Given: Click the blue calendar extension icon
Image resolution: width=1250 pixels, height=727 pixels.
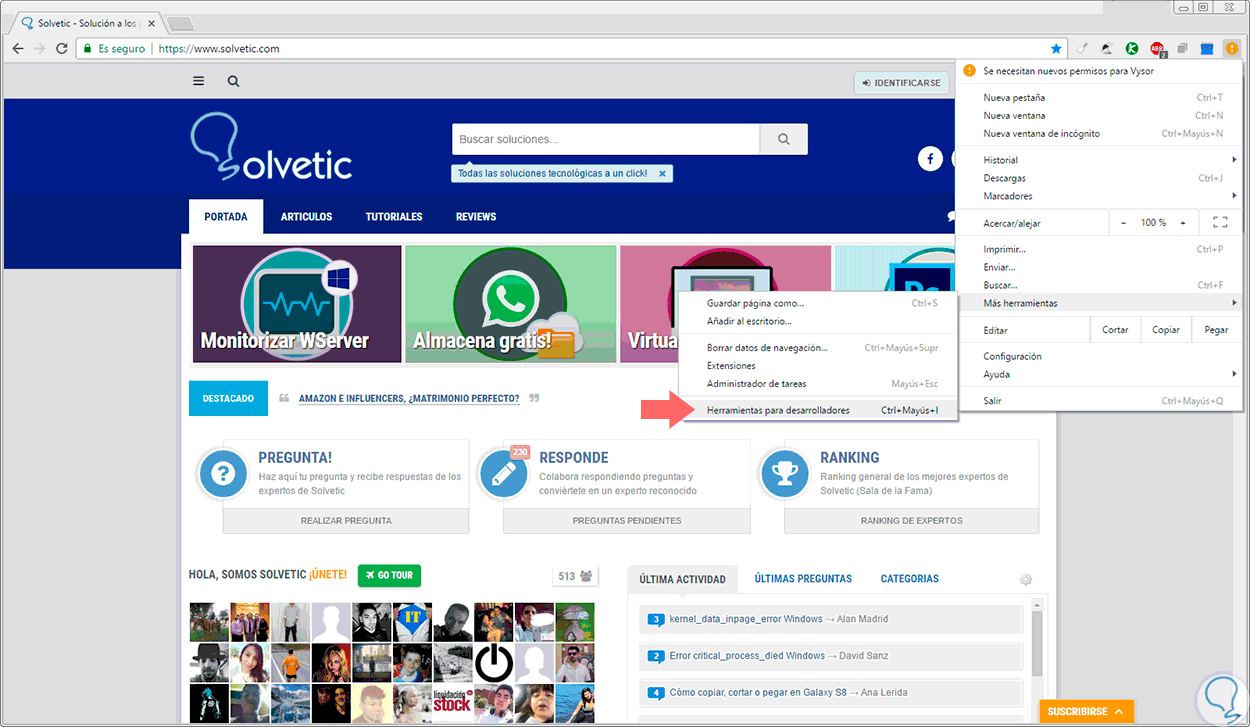Looking at the screenshot, I should (1206, 48).
